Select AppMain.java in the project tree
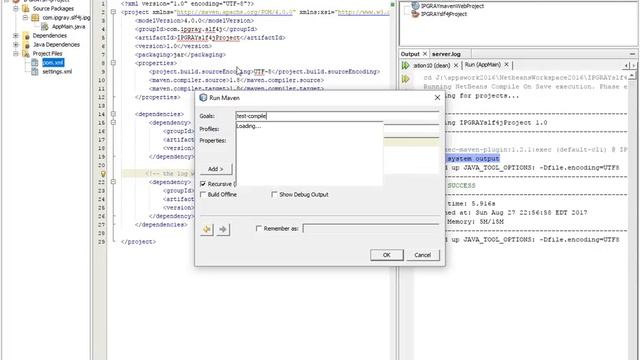 69,27
